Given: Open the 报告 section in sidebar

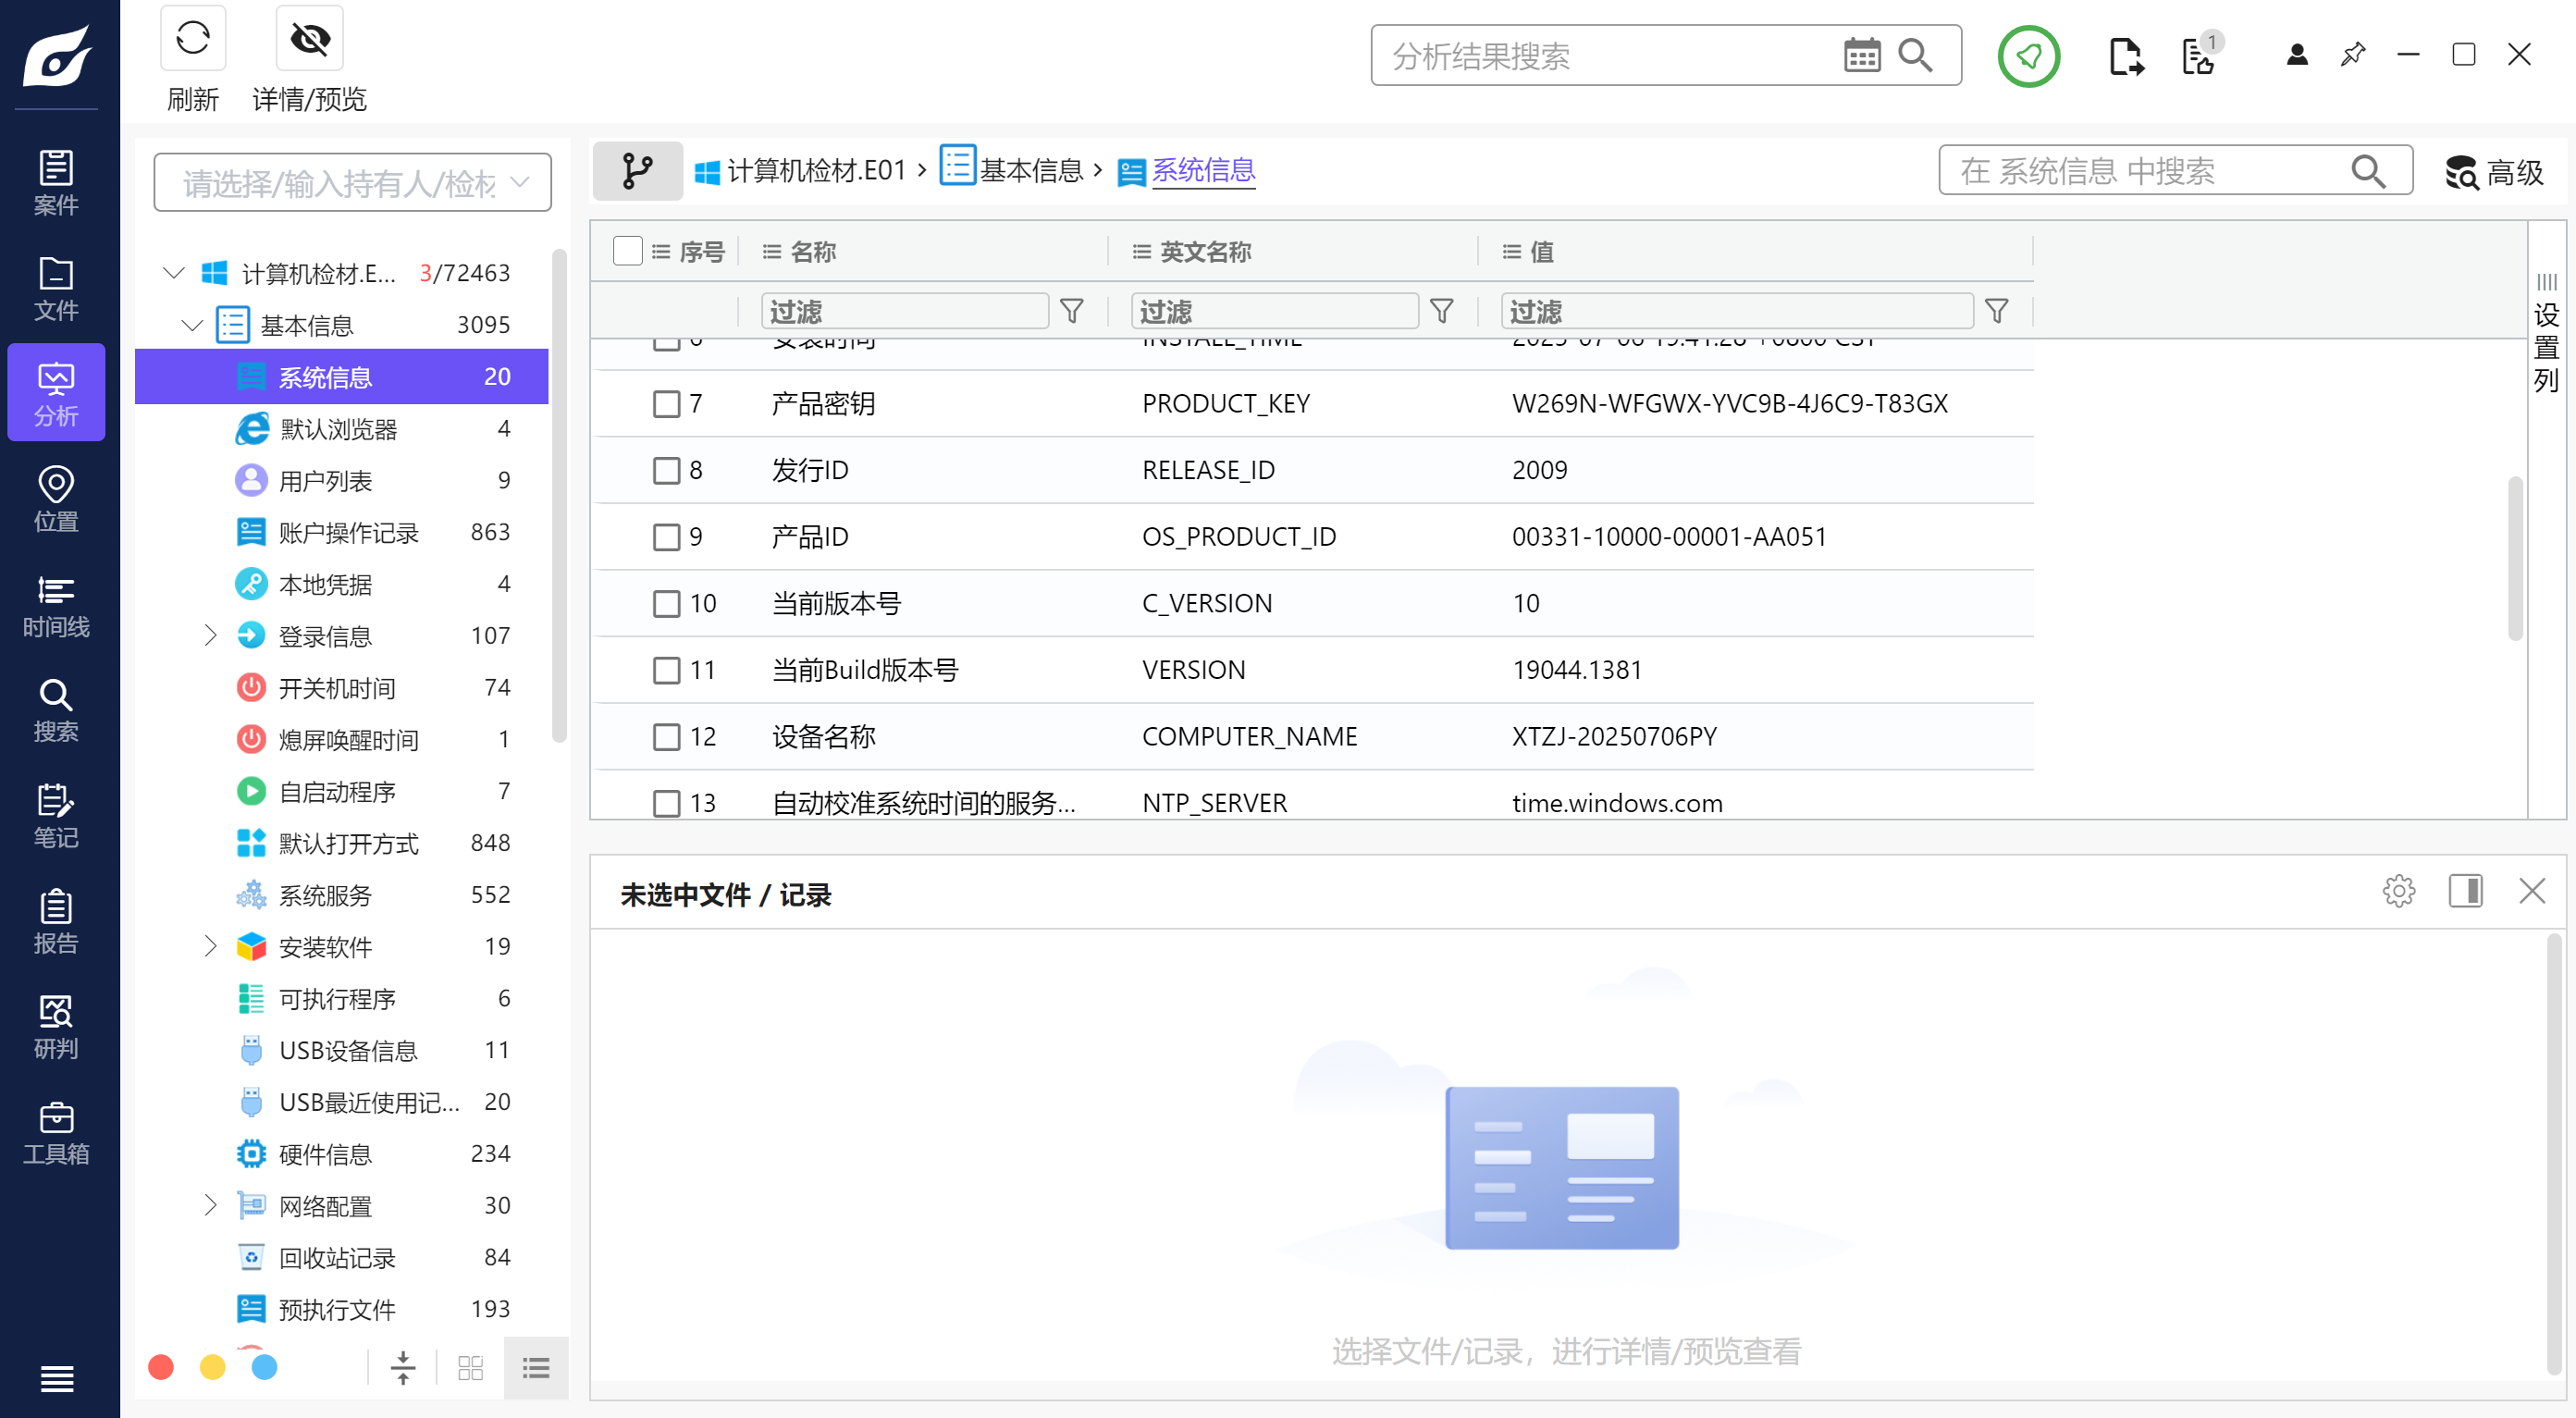Looking at the screenshot, I should point(56,921).
